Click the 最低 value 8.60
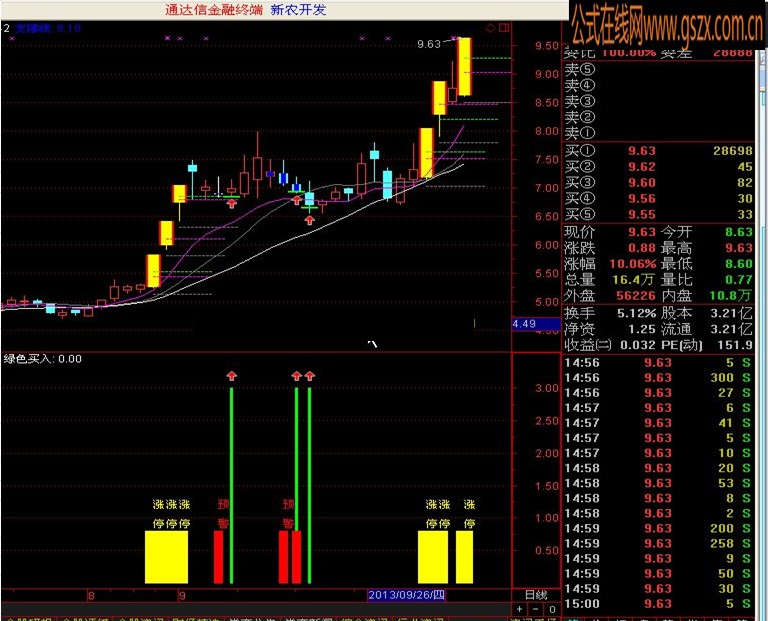 click(x=739, y=264)
